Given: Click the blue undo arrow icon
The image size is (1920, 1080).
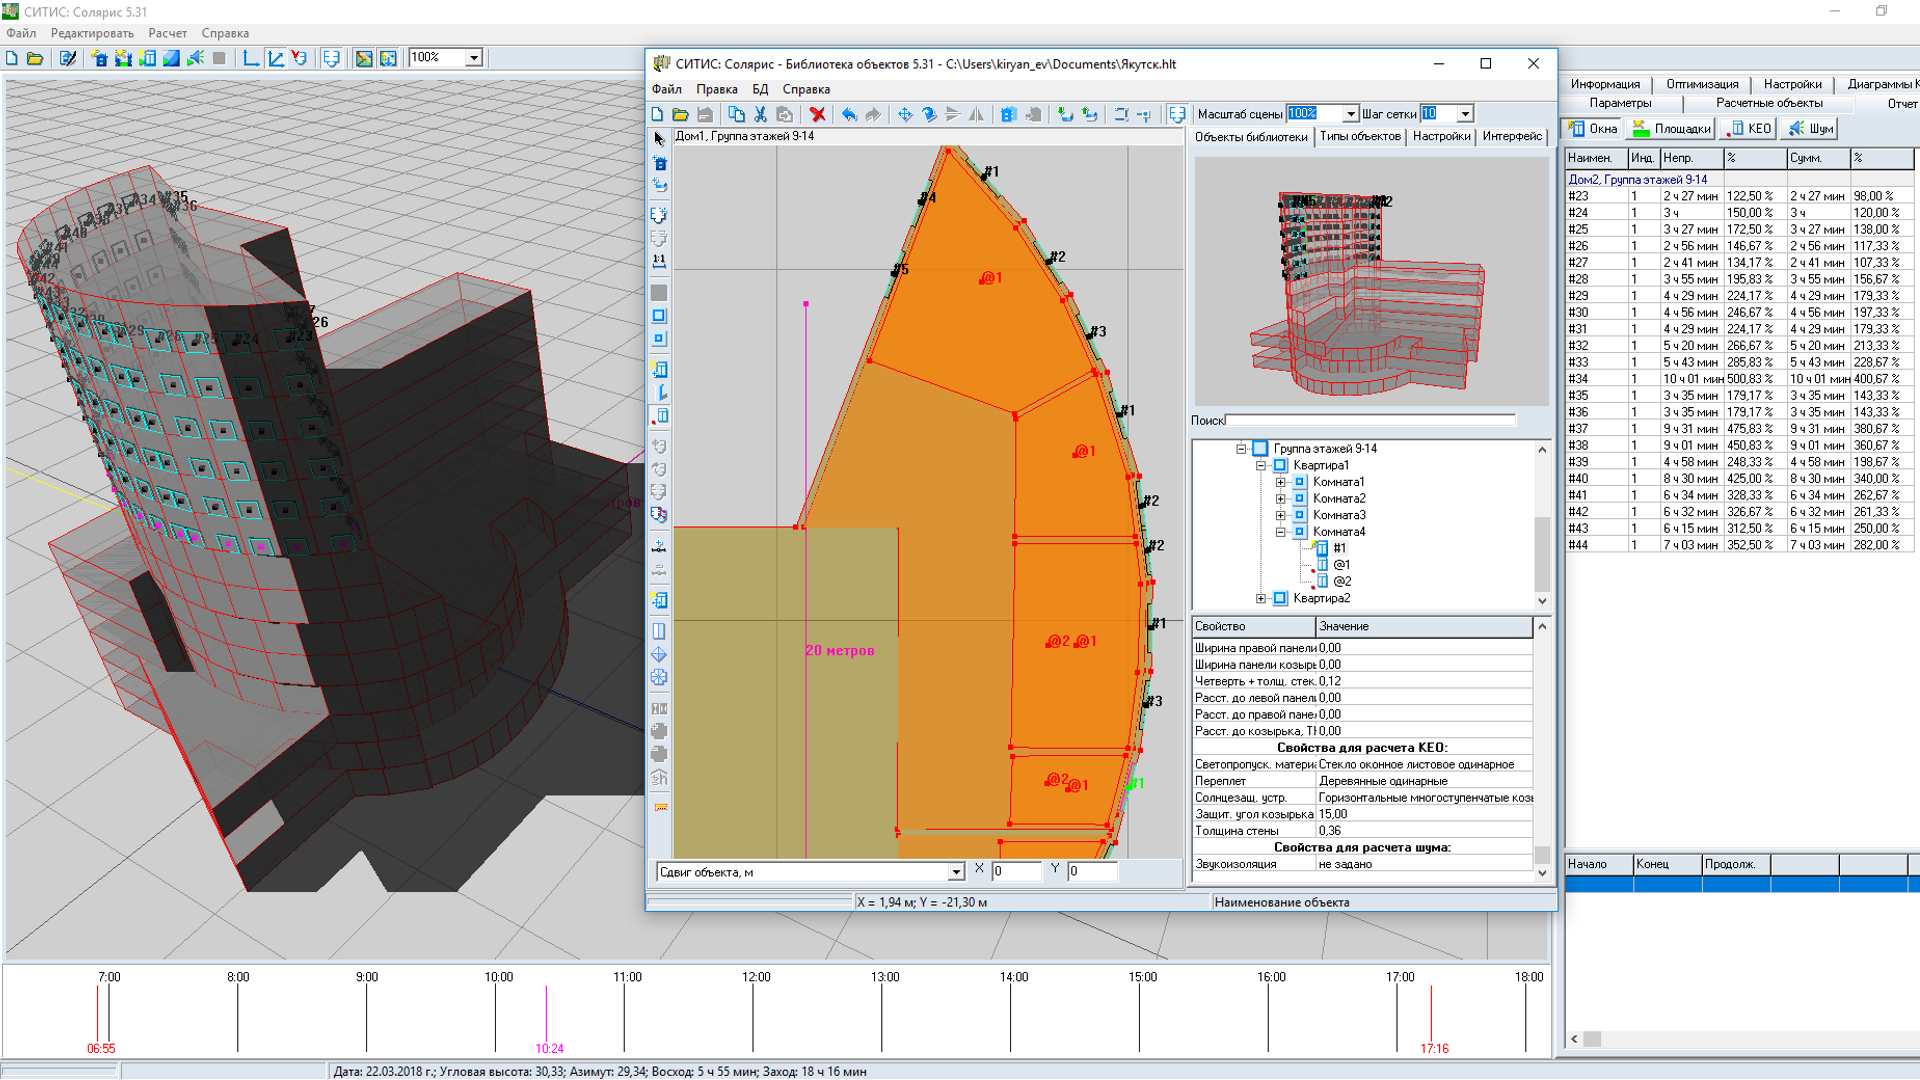Looking at the screenshot, I should pyautogui.click(x=848, y=114).
